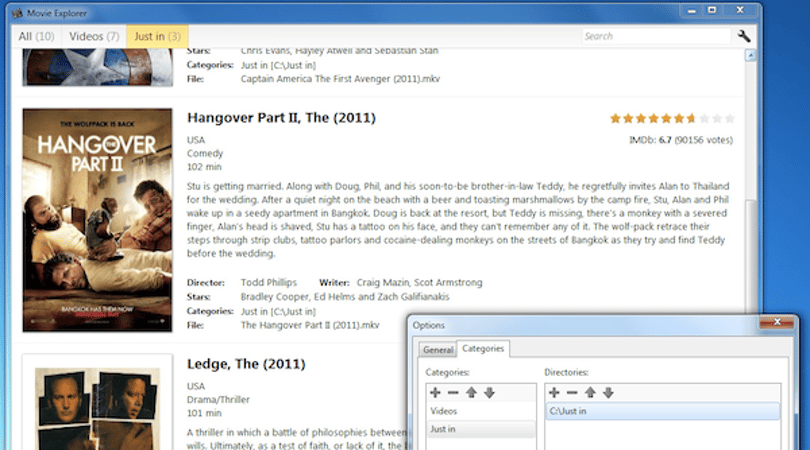
Task: Click the Search input field
Action: pyautogui.click(x=656, y=36)
